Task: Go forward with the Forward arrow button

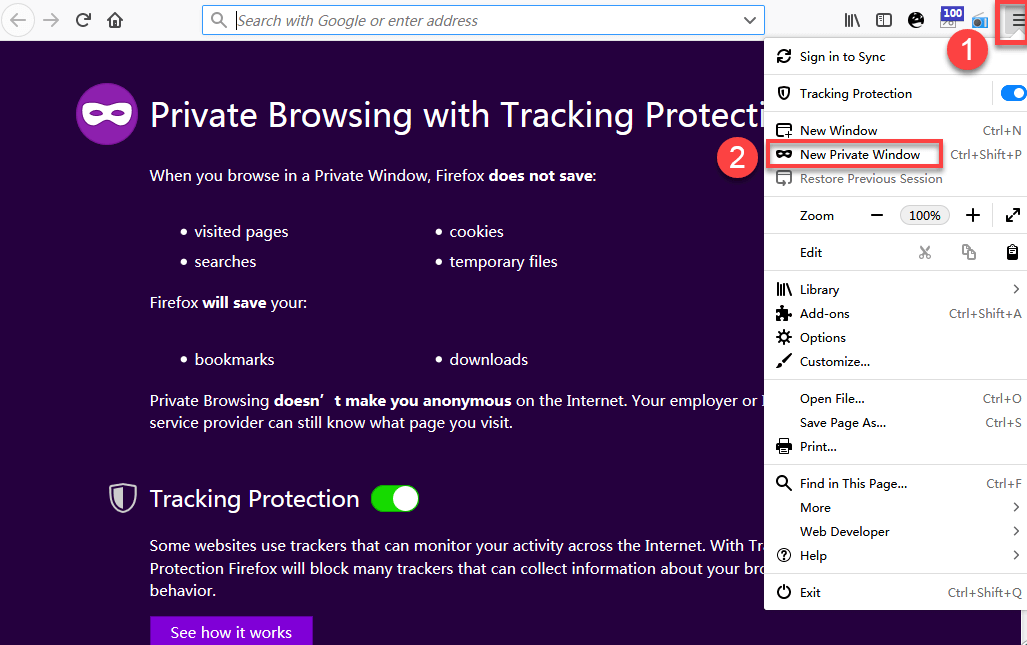Action: coord(50,20)
